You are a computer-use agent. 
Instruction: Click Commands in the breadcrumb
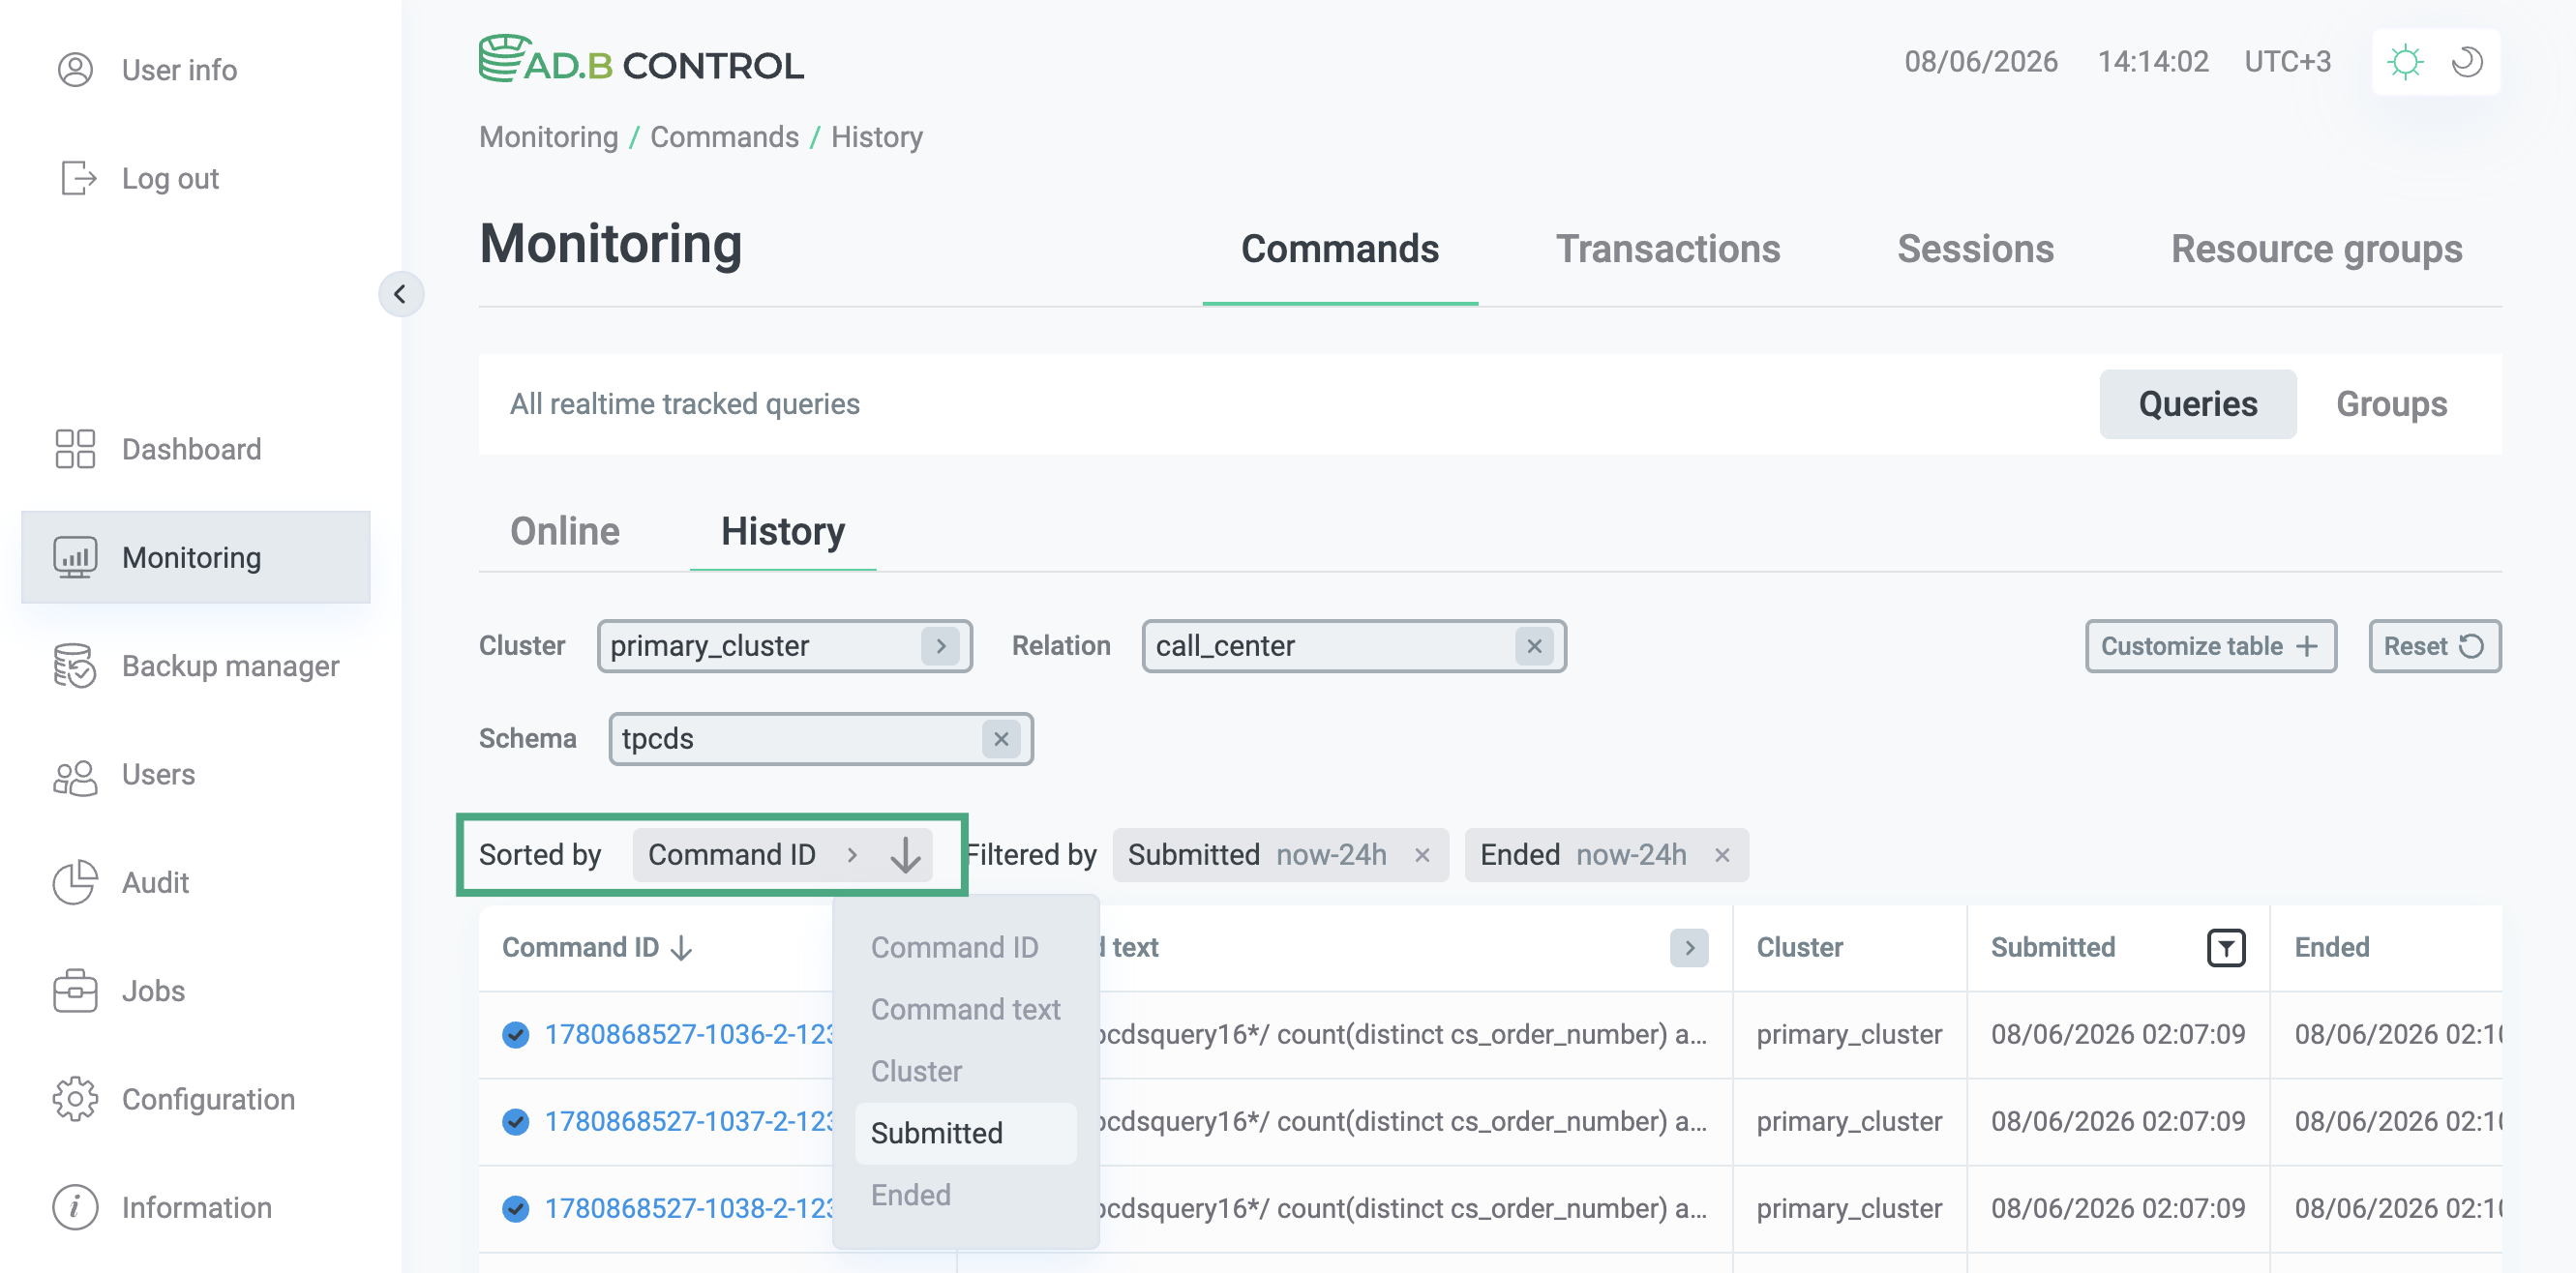pos(724,136)
